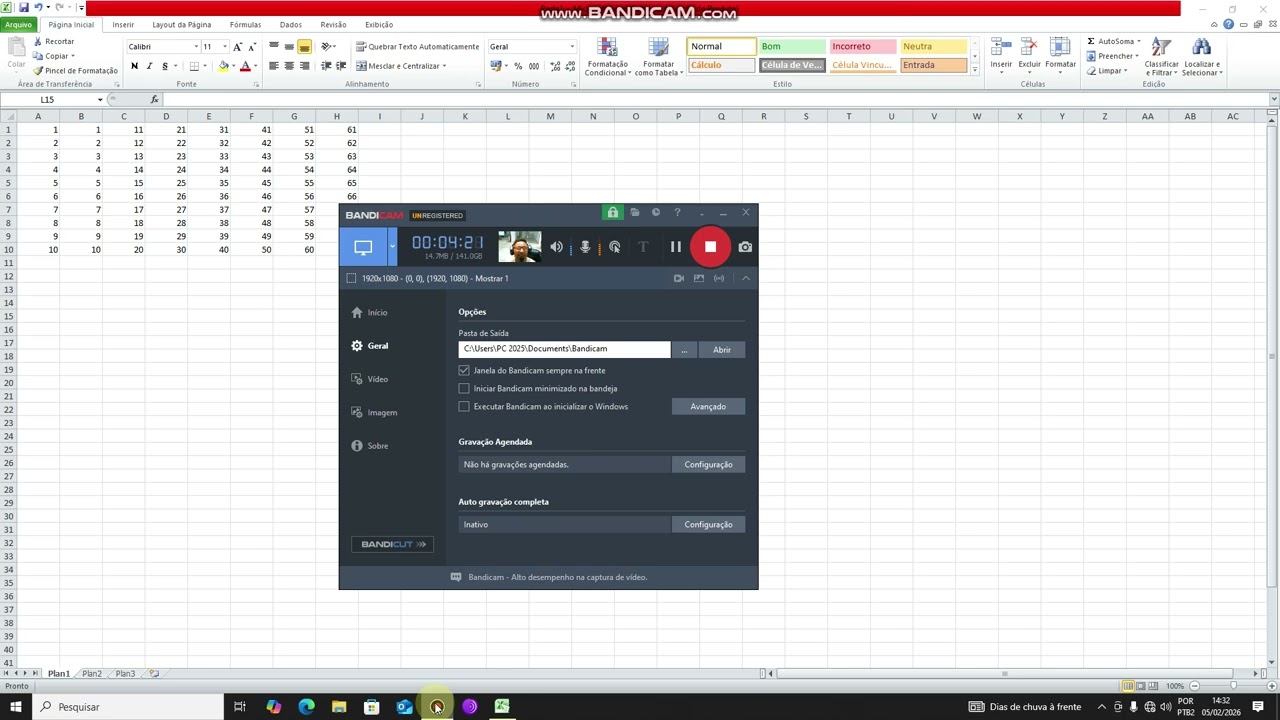
Task: Expand Bandicam recording mode dropdown arrow
Action: pyautogui.click(x=392, y=247)
